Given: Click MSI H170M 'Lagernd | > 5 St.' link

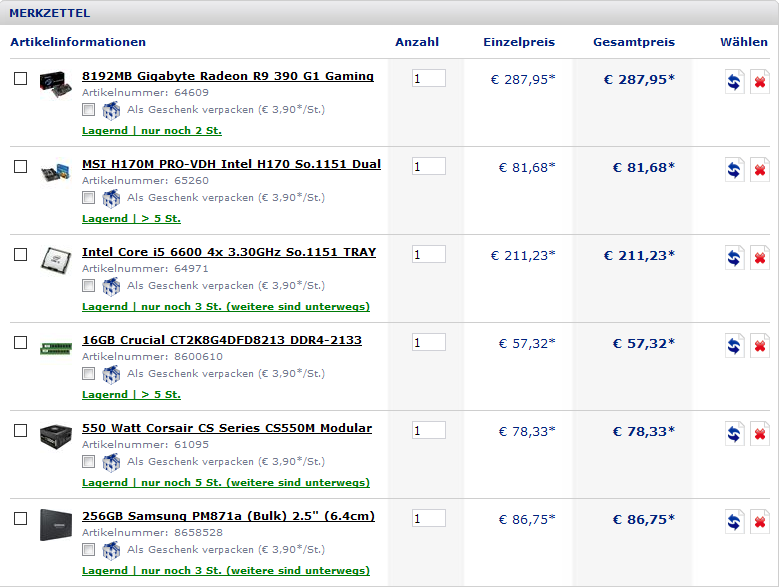Looking at the screenshot, I should coord(131,219).
